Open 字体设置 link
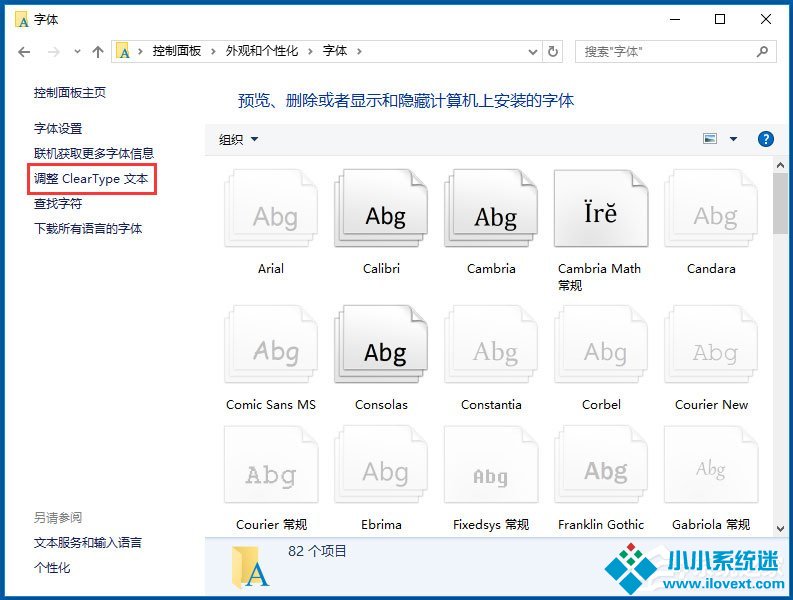Screen dimensions: 793x600 (x=58, y=128)
